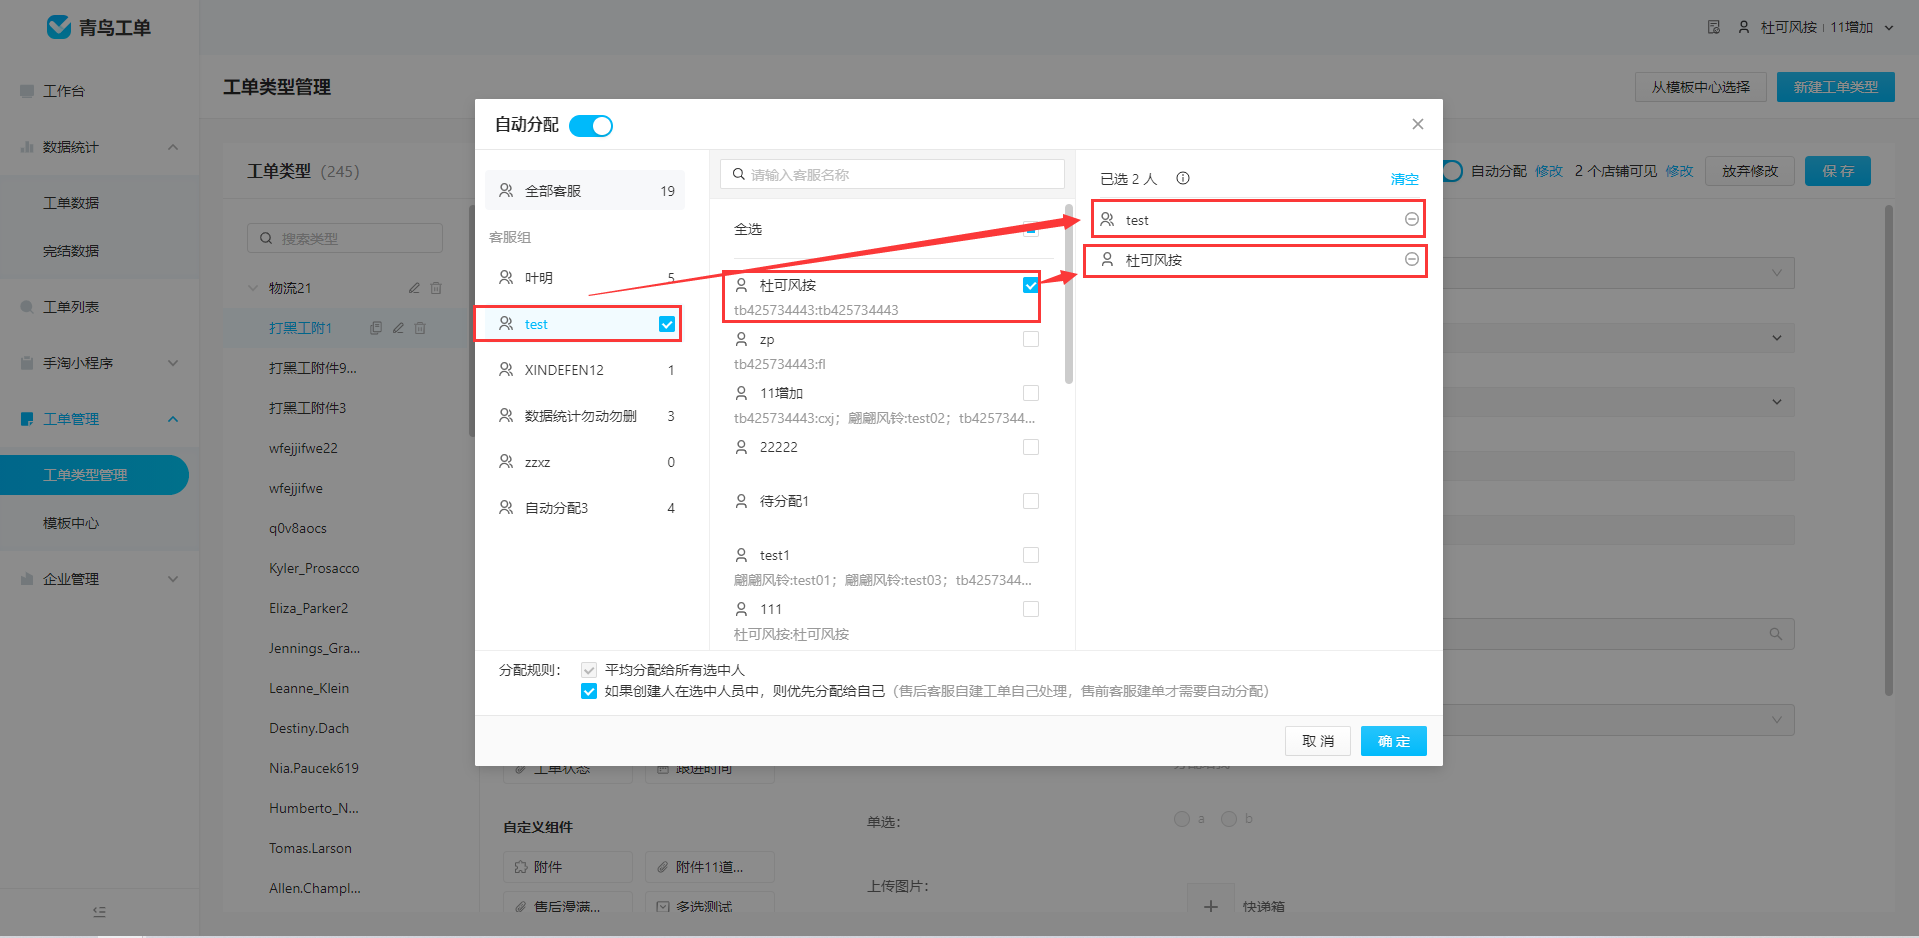
Task: Select group 数据统计勿动勿删
Action: 585,416
